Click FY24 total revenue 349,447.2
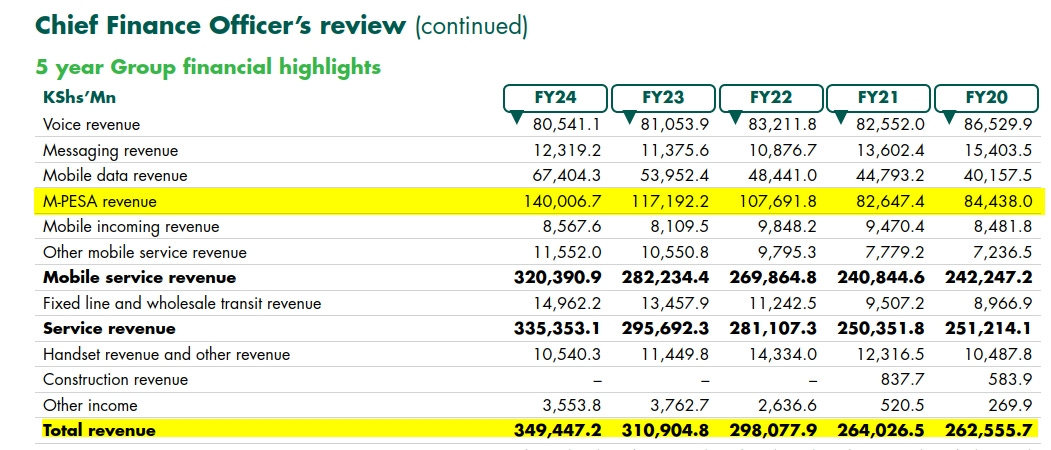The width and height of the screenshot is (1051, 450). pyautogui.click(x=558, y=431)
